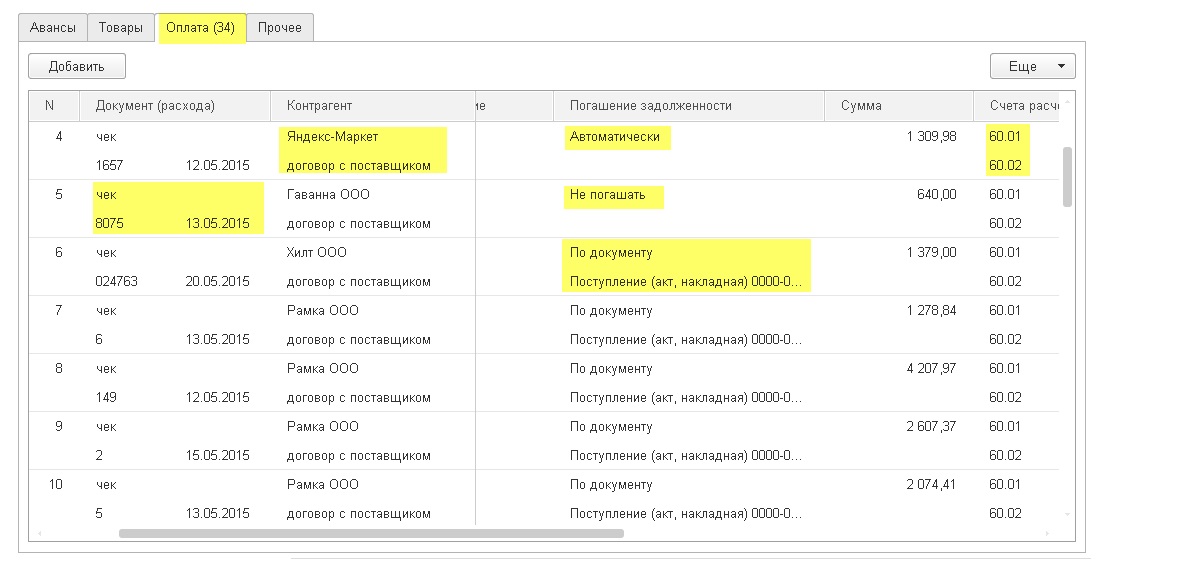Click the amount 1 278,84
Image resolution: width=1188 pixels, height=566 pixels.
tap(931, 311)
